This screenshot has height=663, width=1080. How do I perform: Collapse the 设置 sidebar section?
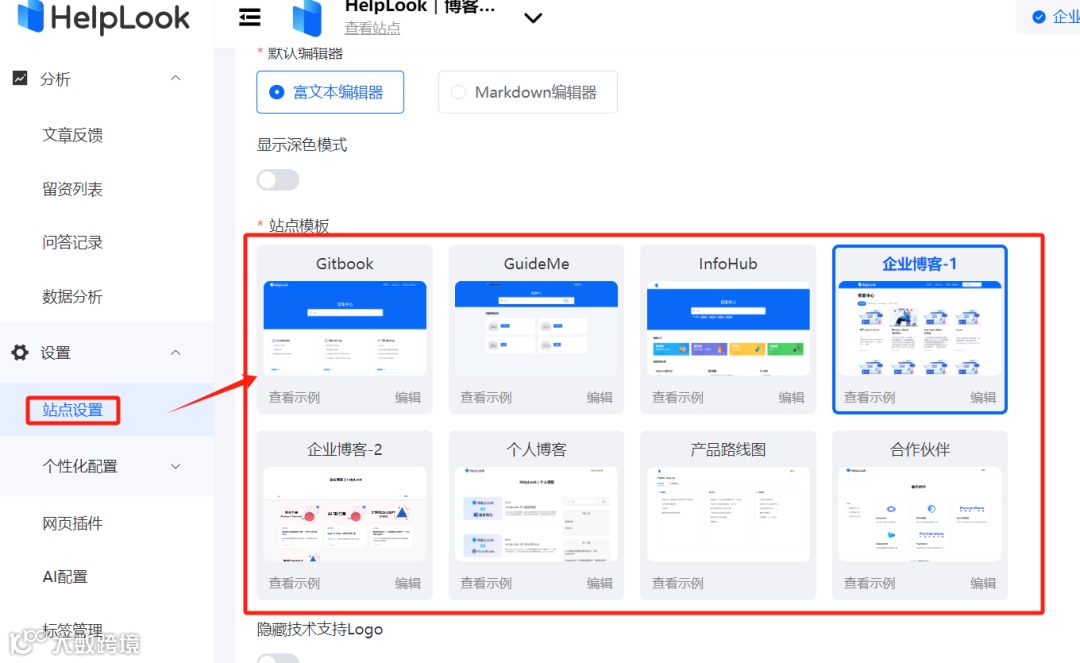tap(175, 352)
